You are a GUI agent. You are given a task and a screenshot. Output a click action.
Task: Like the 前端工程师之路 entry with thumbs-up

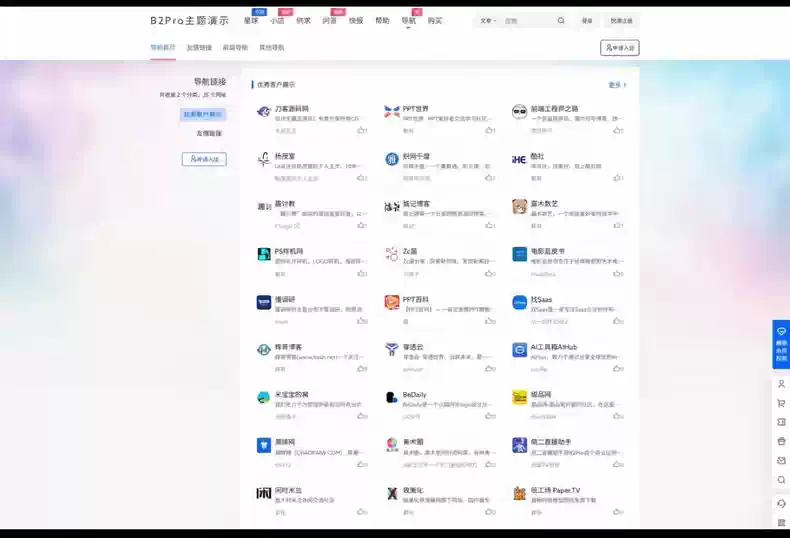click(617, 130)
